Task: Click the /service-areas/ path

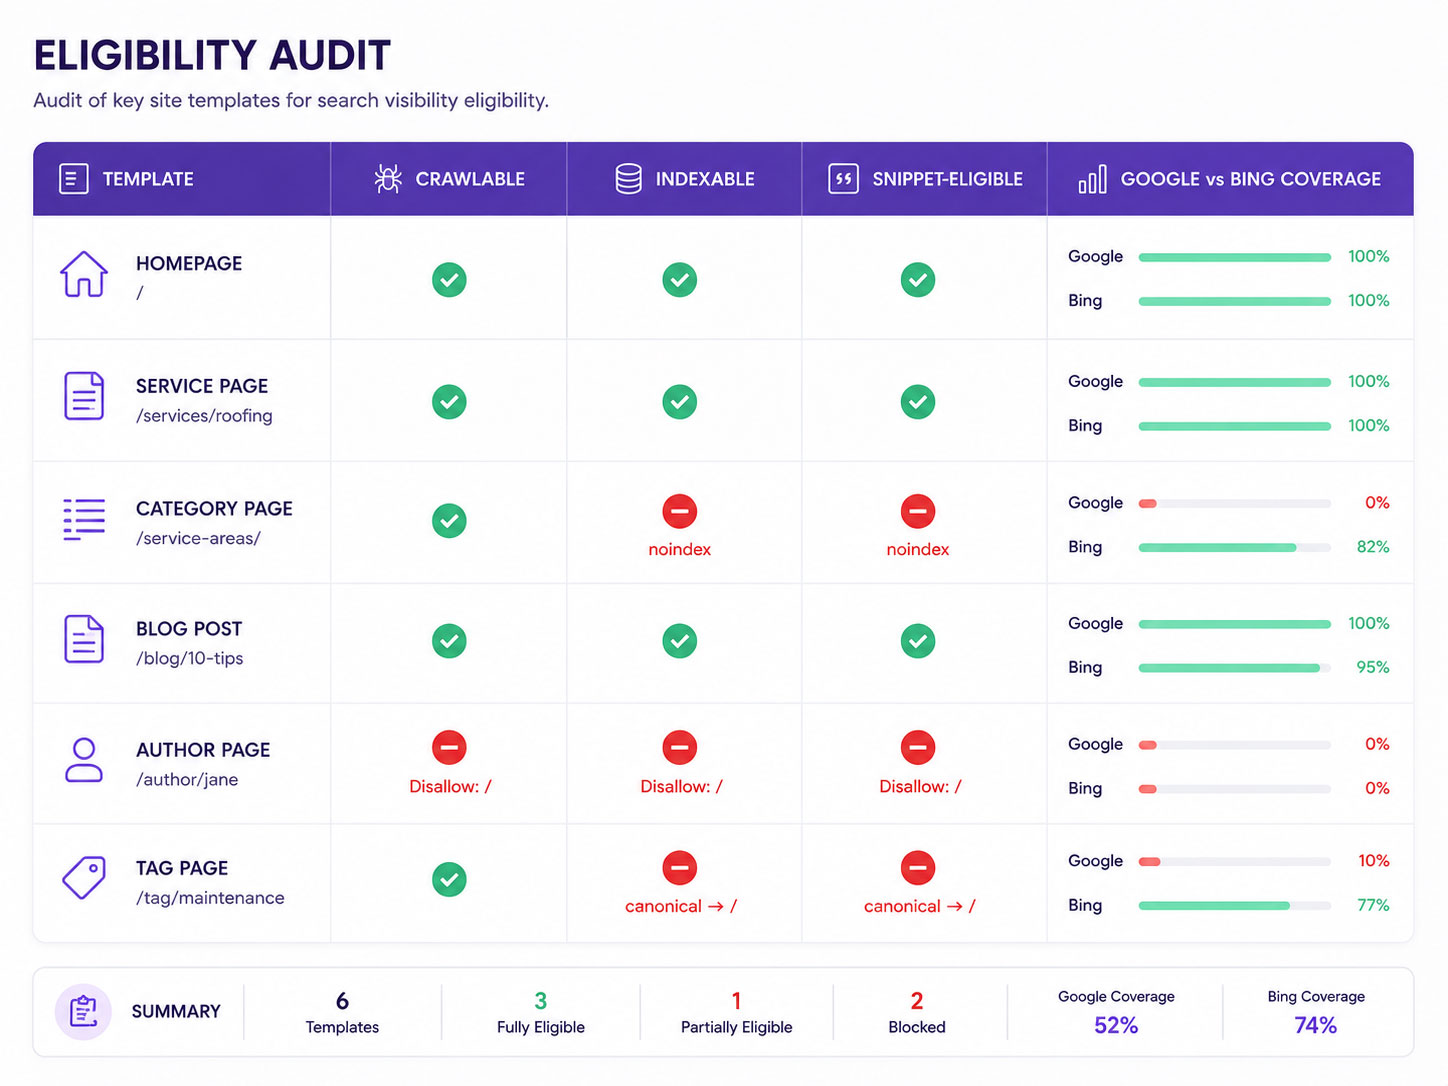Action: click(x=198, y=538)
